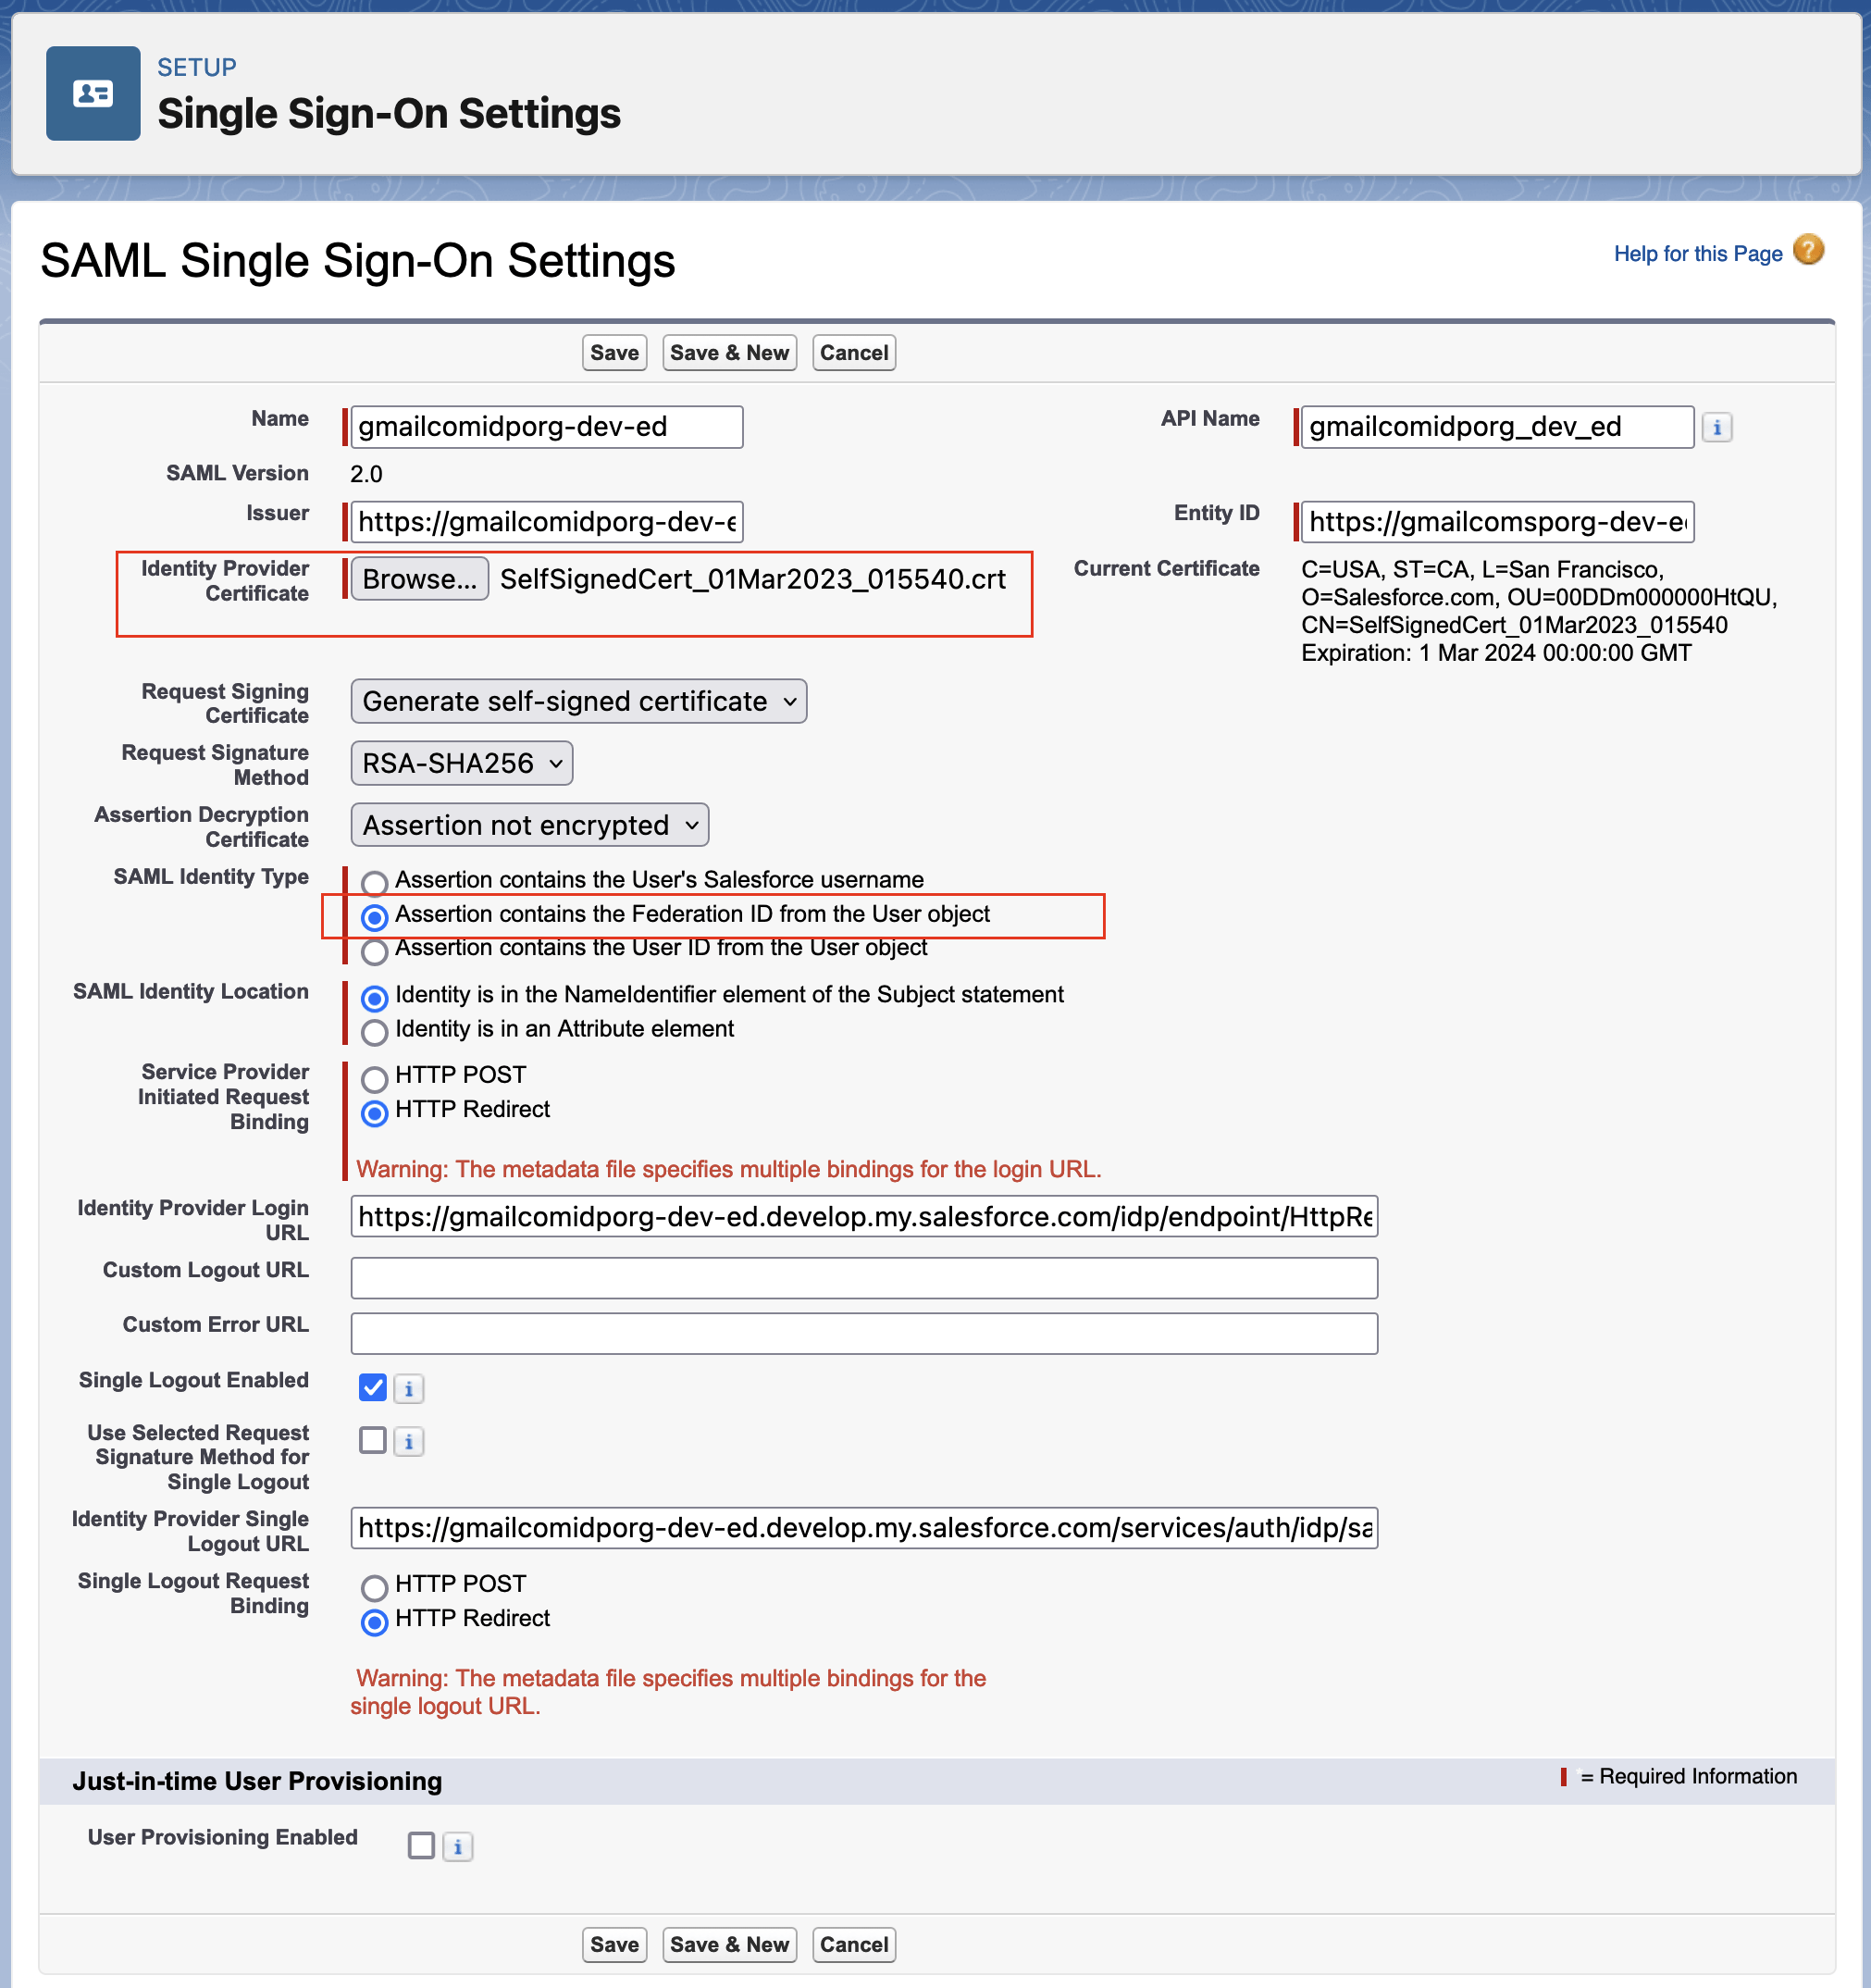Select Identity is in an Attribute element

point(375,1031)
